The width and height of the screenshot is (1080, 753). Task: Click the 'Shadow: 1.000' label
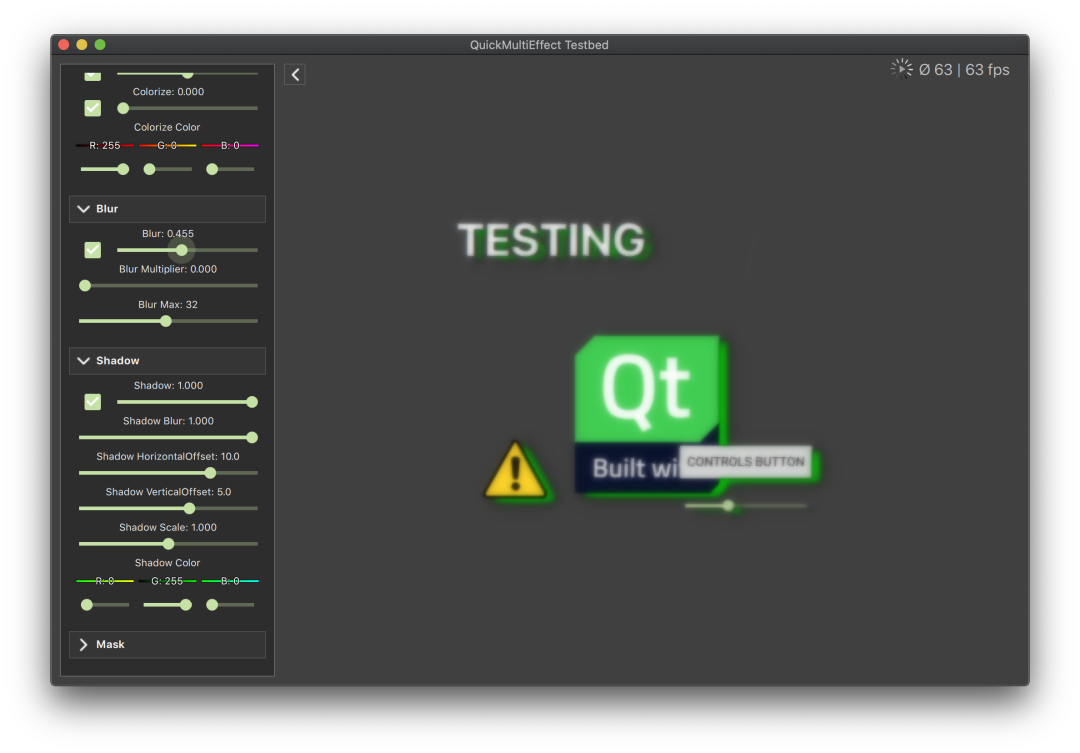[x=168, y=385]
